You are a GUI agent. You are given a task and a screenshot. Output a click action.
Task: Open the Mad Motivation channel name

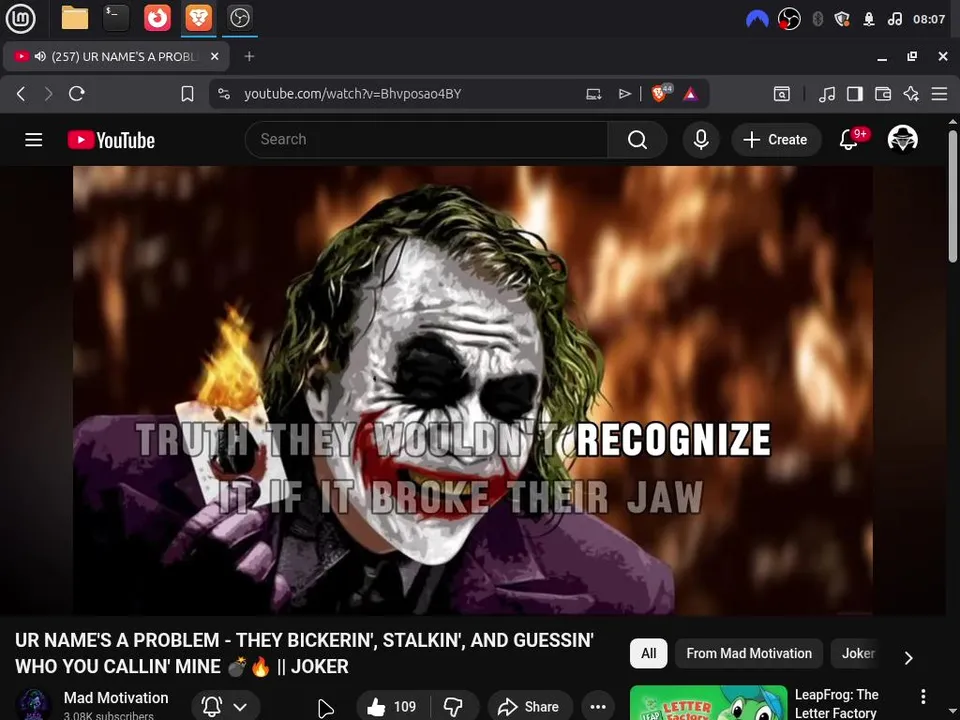pos(116,697)
